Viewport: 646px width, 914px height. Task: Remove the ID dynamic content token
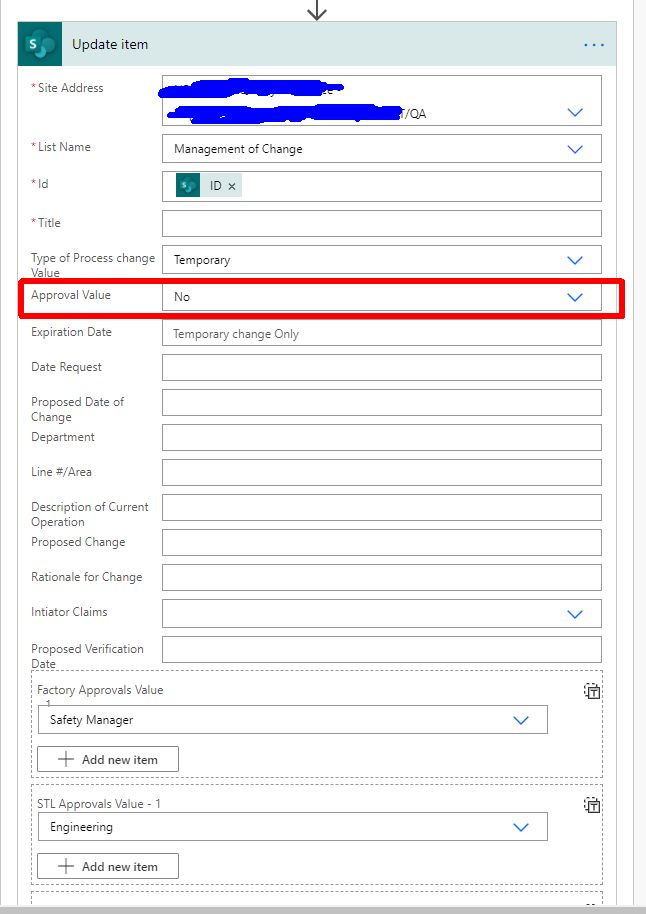pyautogui.click(x=231, y=187)
